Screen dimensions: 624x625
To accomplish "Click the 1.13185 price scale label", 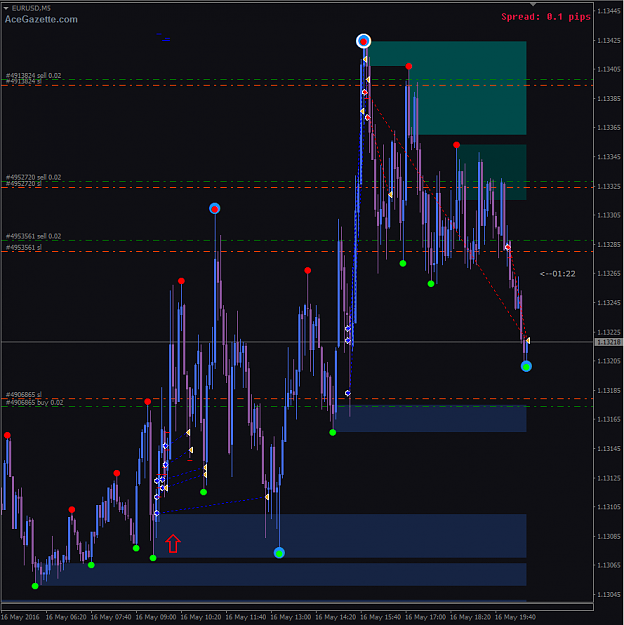I will tap(609, 390).
